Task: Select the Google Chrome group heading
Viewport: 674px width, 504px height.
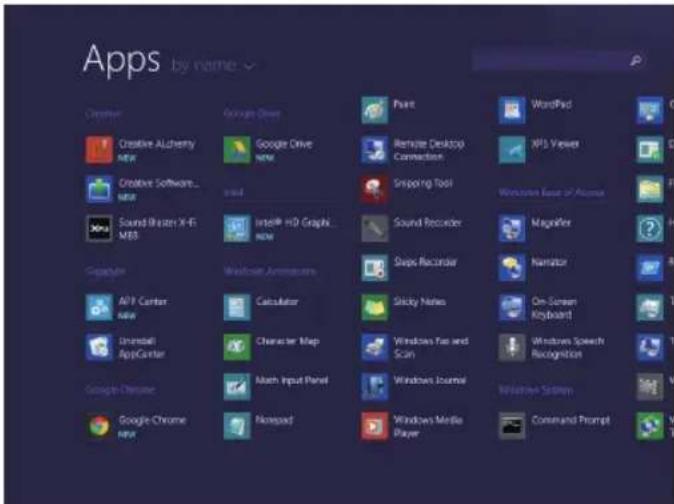Action: click(x=120, y=390)
